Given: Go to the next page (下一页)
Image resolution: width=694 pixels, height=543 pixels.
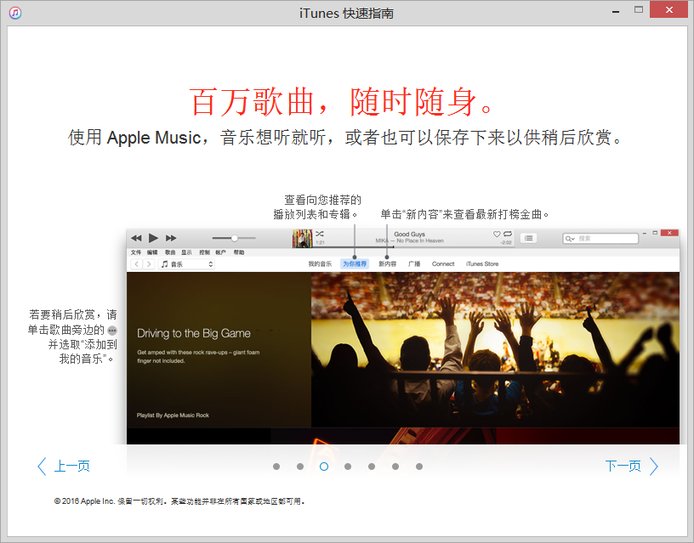Looking at the screenshot, I should click(x=631, y=466).
